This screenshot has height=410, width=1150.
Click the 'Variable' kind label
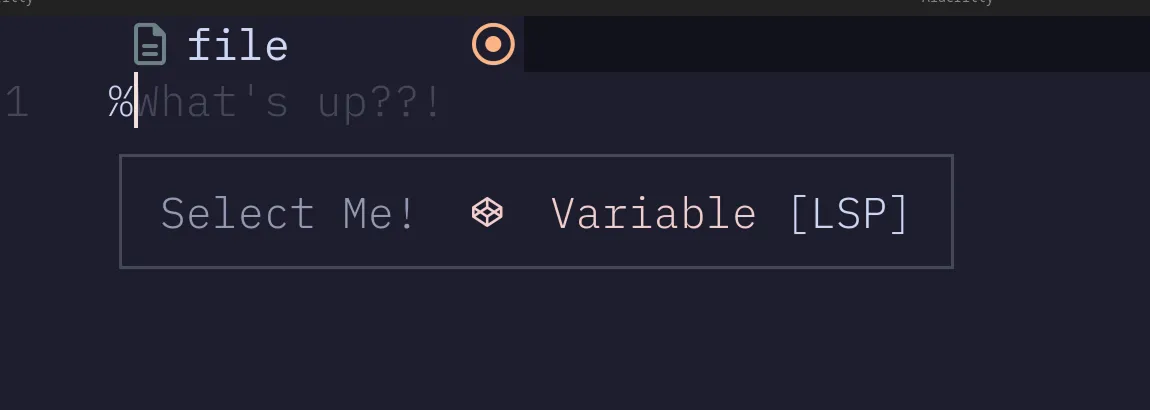click(x=653, y=213)
